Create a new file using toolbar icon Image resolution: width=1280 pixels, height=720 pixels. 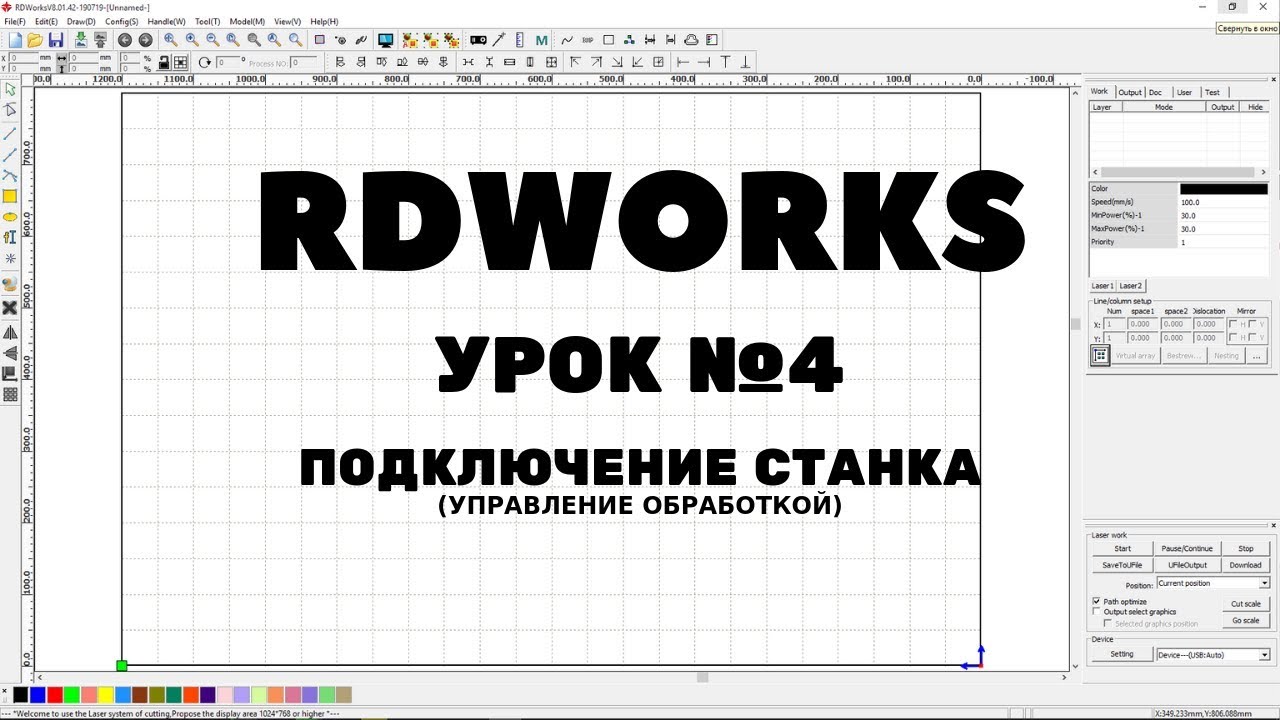(15, 40)
